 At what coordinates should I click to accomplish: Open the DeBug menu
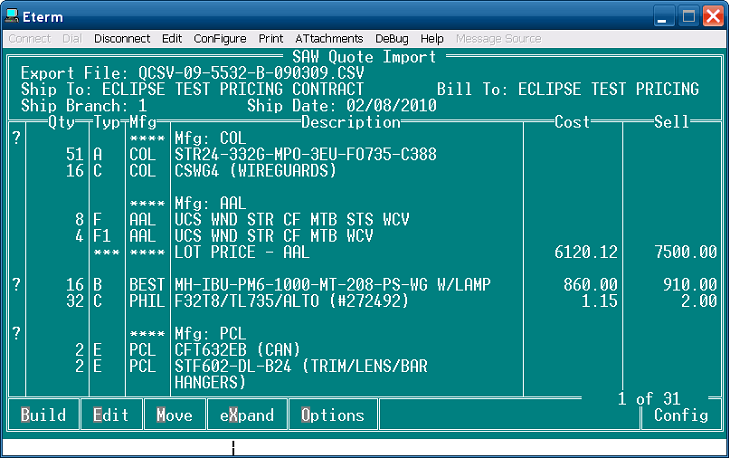pyautogui.click(x=392, y=39)
